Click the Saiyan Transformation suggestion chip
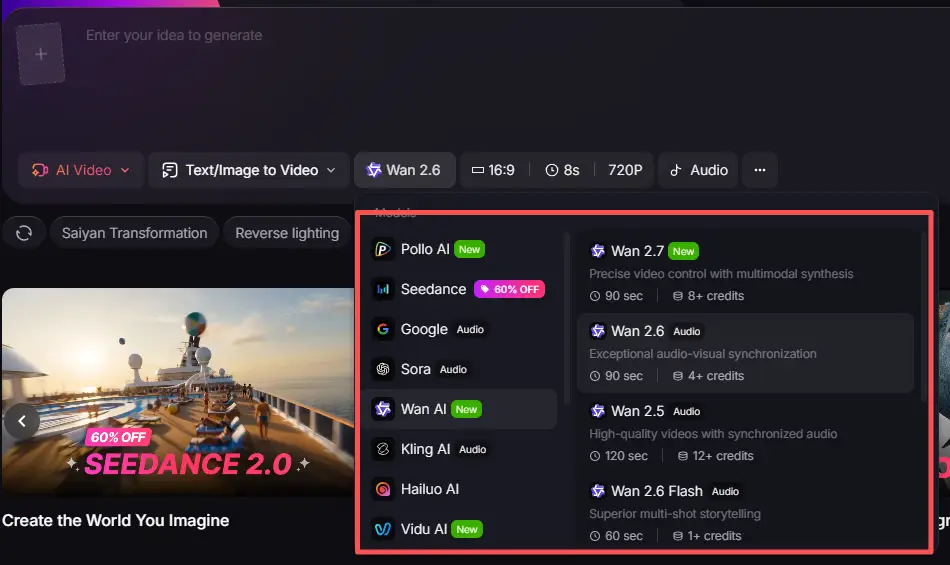Viewport: 950px width, 565px height. point(134,233)
